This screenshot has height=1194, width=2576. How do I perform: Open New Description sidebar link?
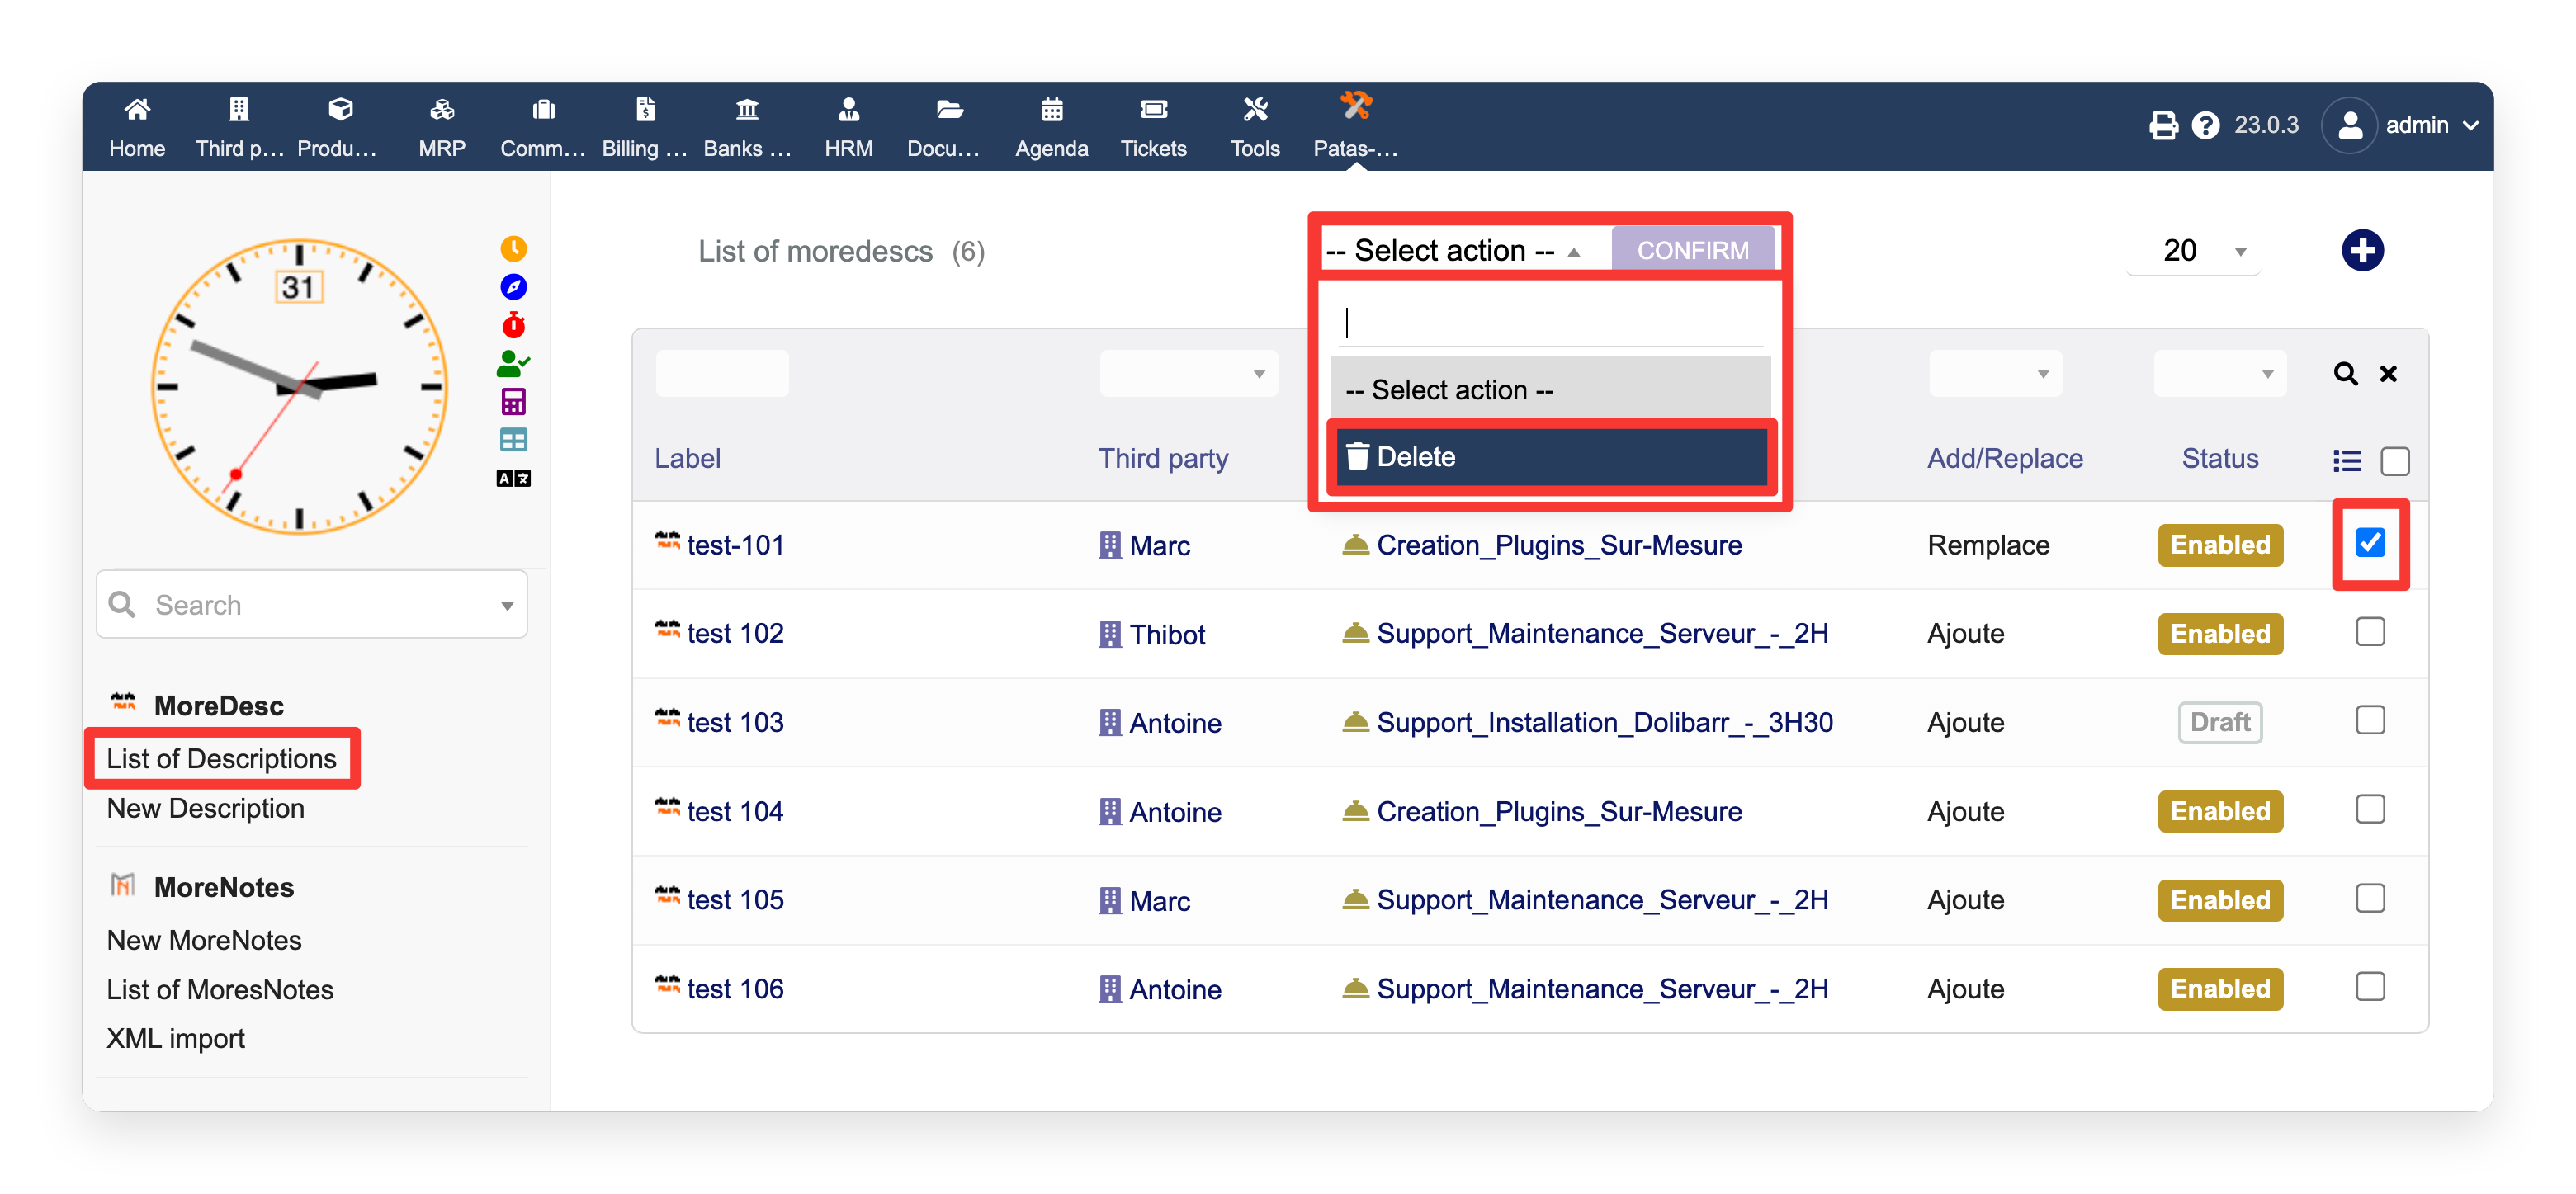[x=205, y=808]
